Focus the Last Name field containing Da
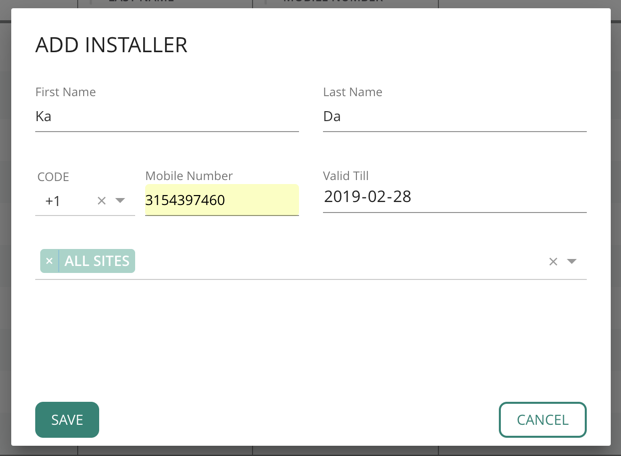 [454, 117]
